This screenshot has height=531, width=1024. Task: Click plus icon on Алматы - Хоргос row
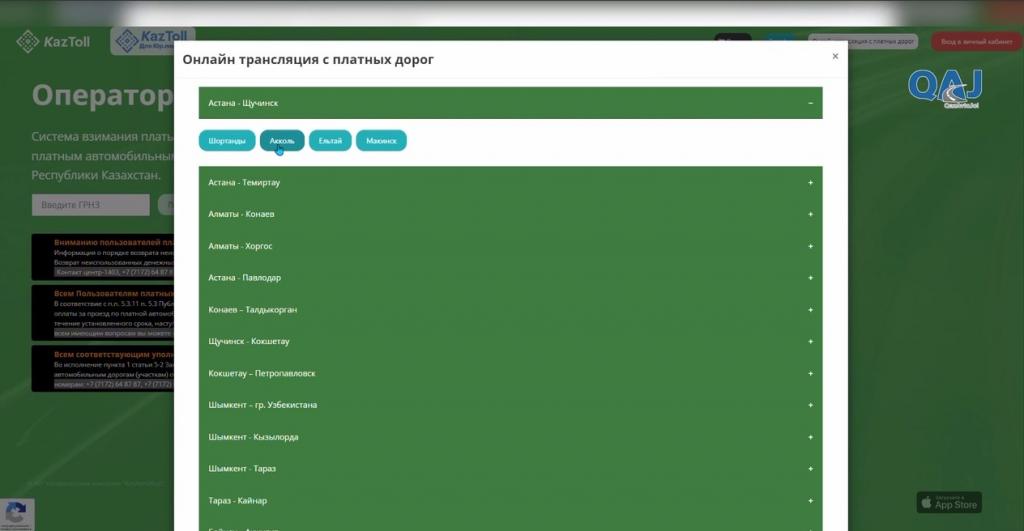(810, 246)
